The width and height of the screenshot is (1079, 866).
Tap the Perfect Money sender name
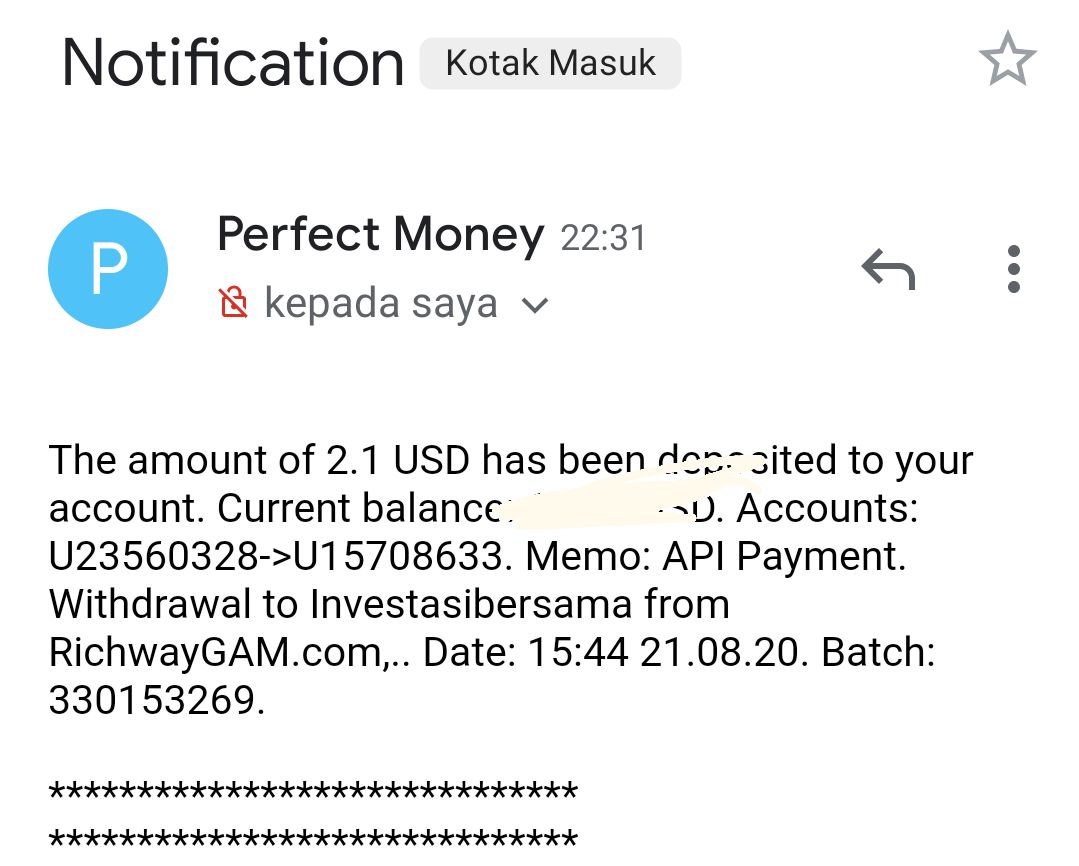click(380, 236)
